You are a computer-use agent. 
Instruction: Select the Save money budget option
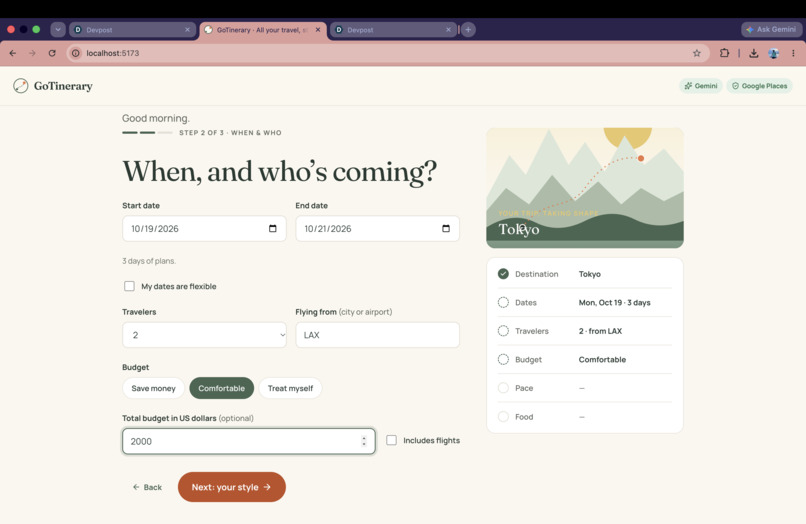153,388
